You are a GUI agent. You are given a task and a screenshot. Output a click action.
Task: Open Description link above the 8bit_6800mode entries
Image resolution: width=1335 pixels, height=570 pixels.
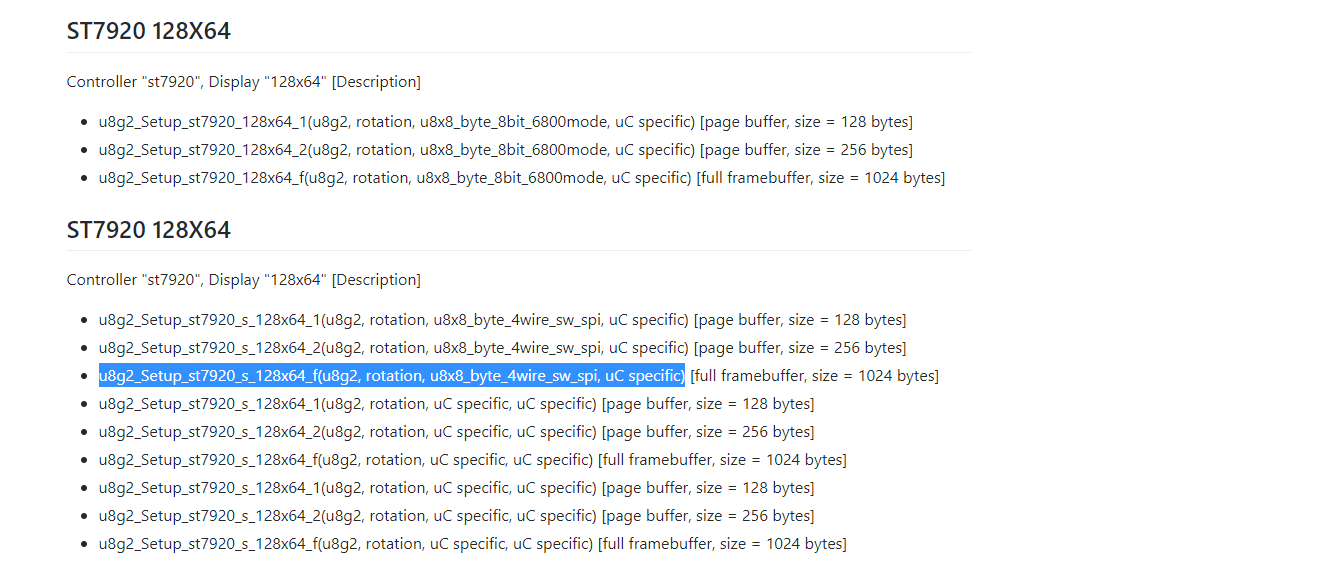pyautogui.click(x=376, y=82)
